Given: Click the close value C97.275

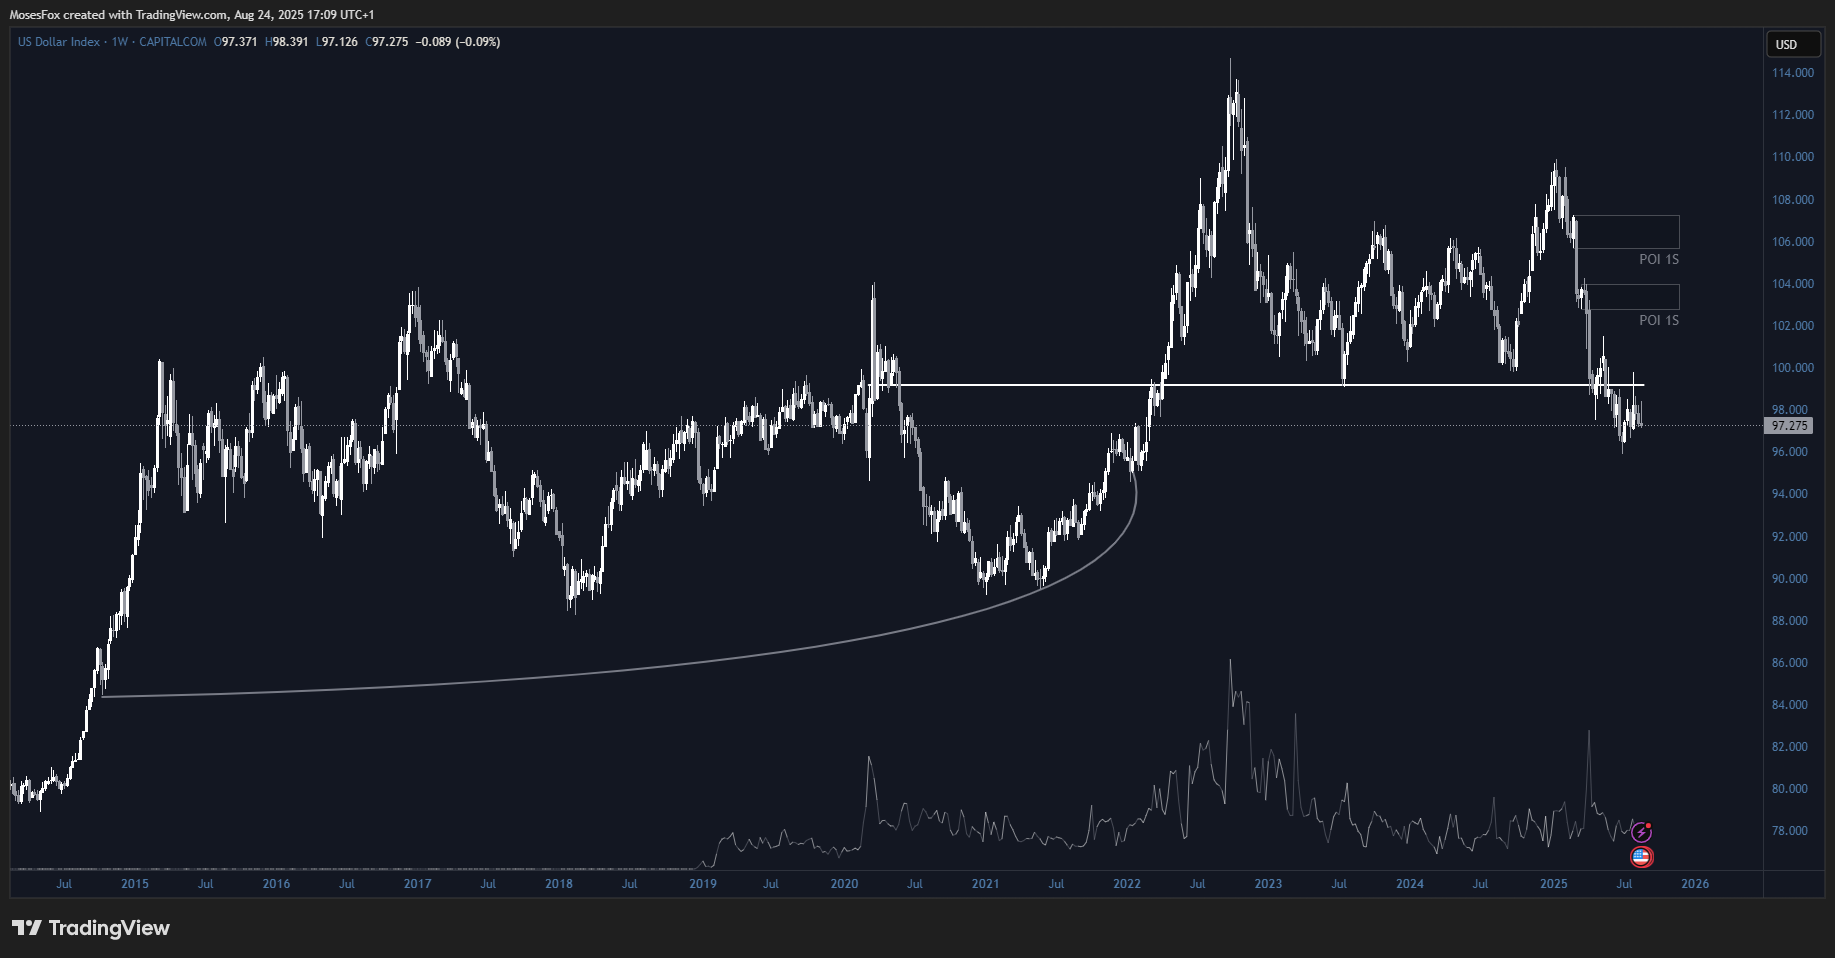Looking at the screenshot, I should point(387,42).
